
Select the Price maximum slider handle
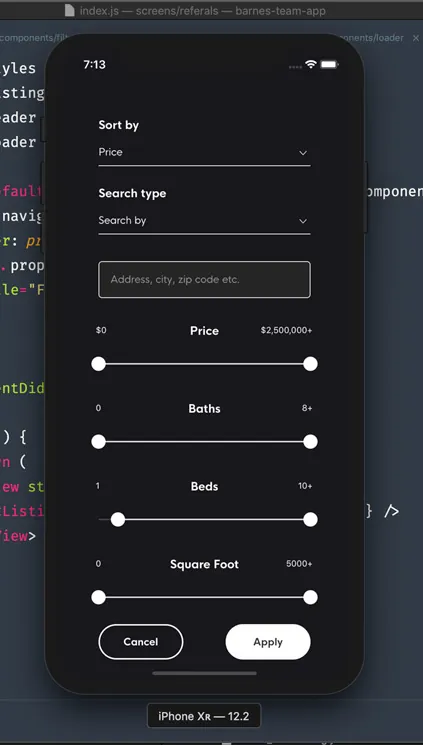(310, 364)
